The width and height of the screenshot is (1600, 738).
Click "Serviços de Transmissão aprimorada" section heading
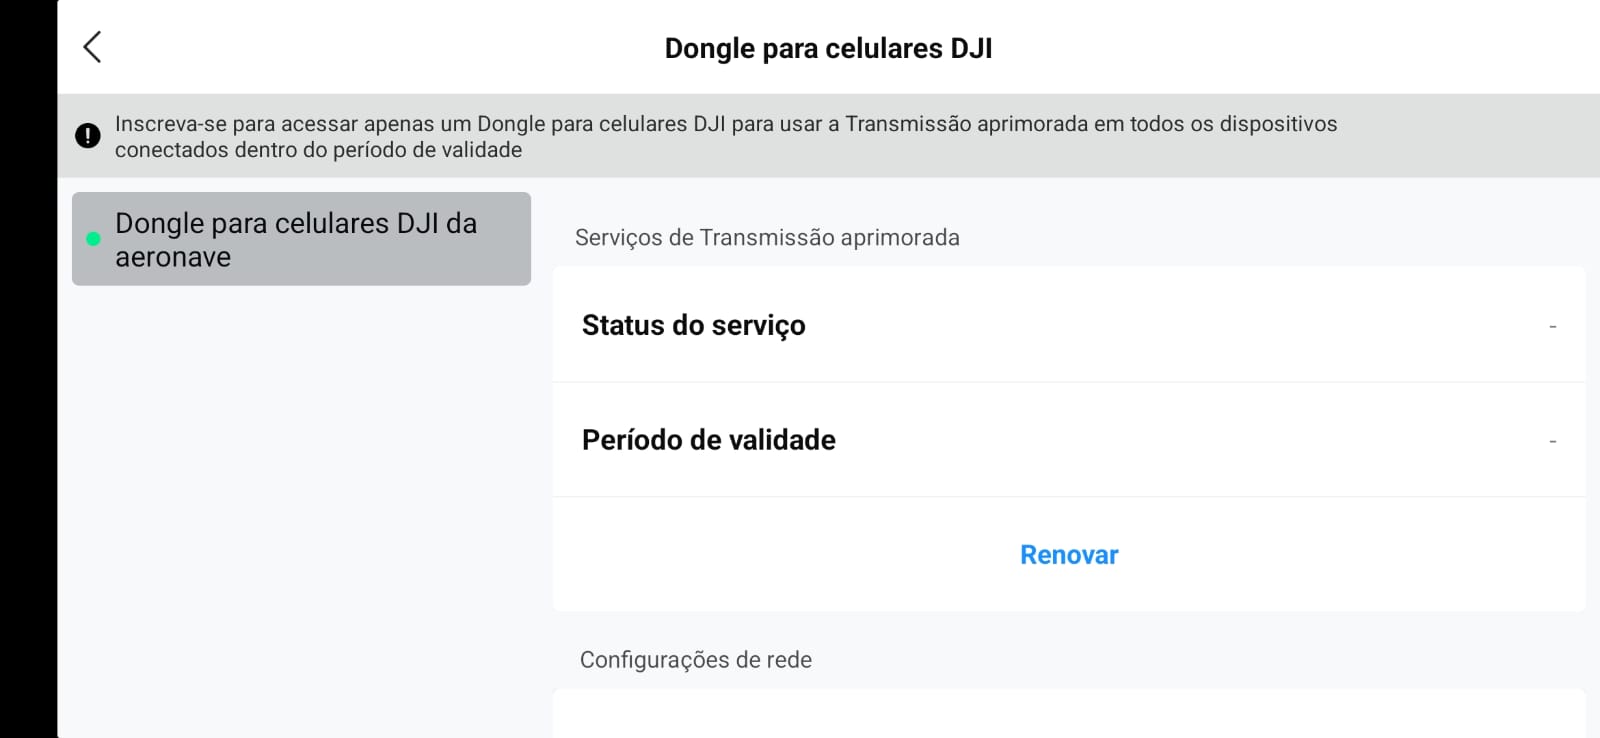click(x=767, y=237)
